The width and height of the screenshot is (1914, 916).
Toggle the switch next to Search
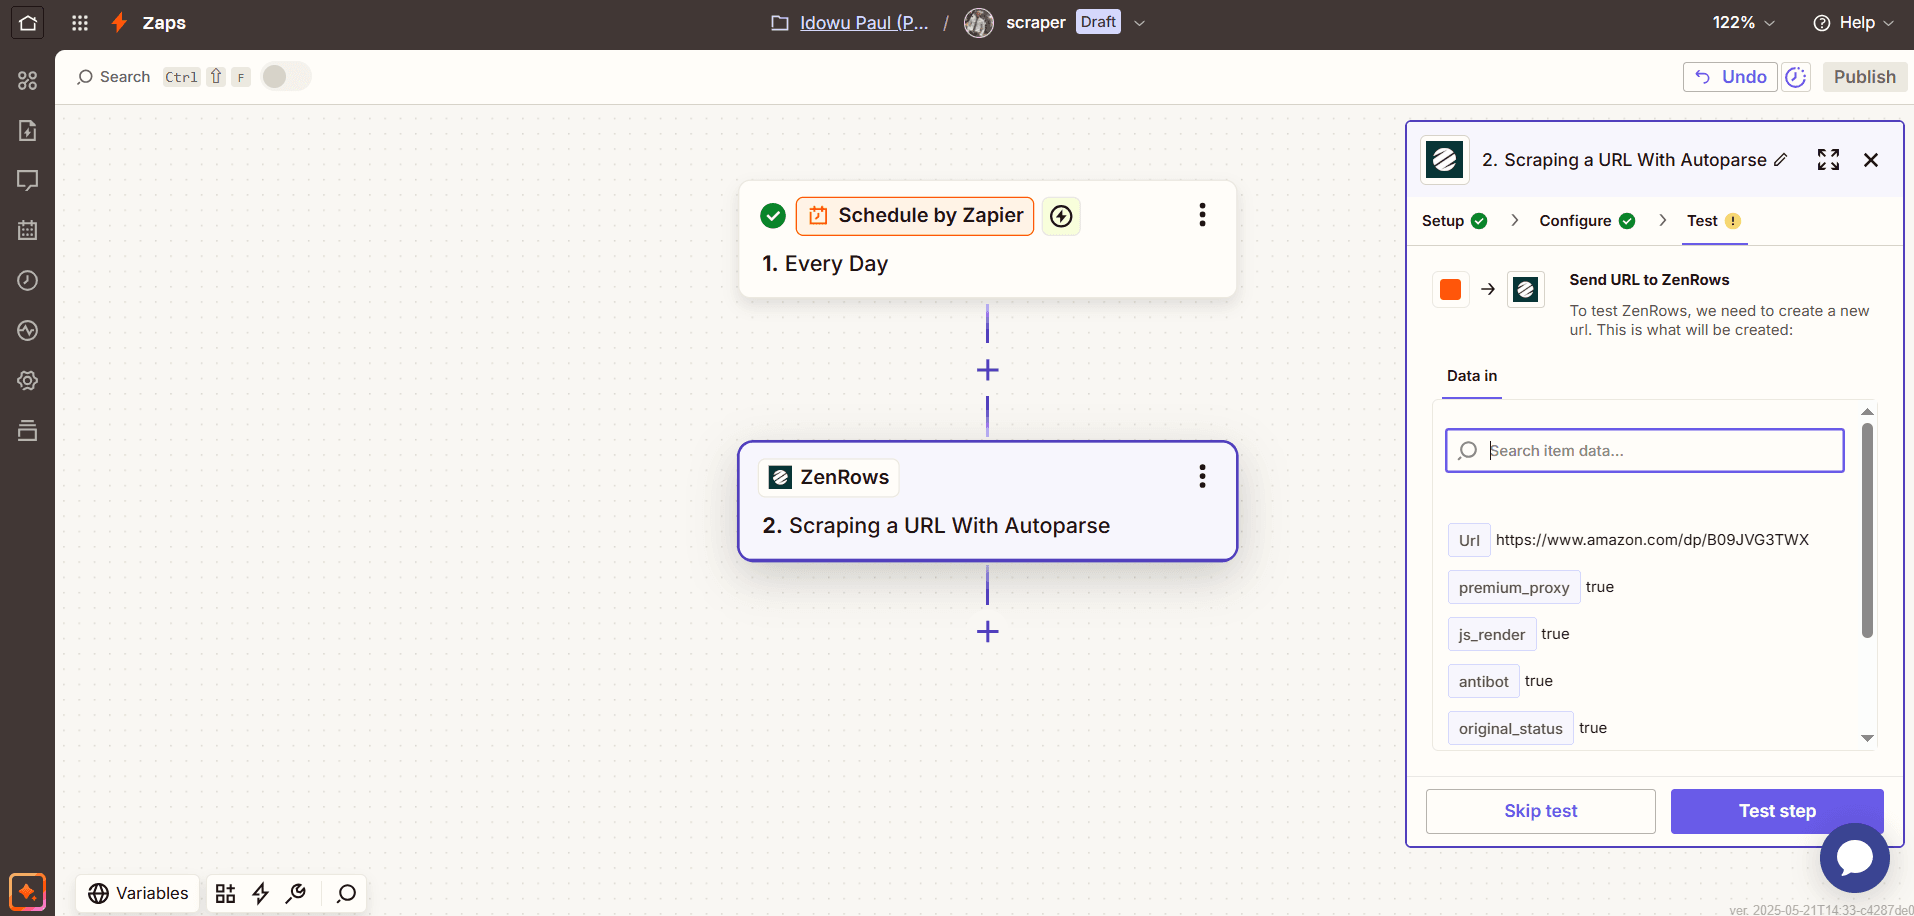[286, 77]
